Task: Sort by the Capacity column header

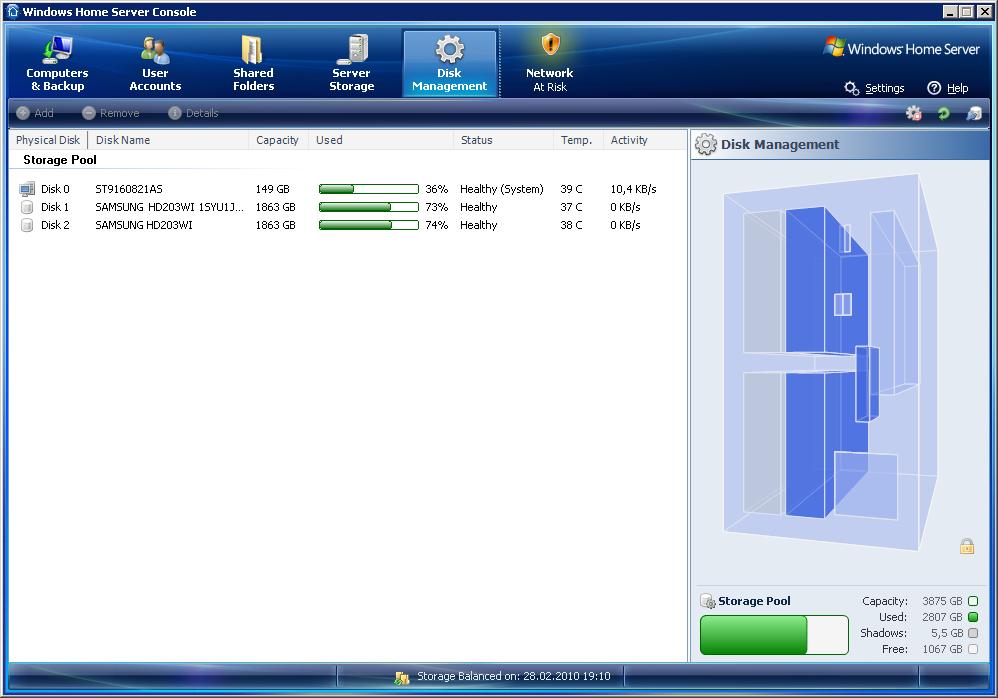Action: coord(278,140)
